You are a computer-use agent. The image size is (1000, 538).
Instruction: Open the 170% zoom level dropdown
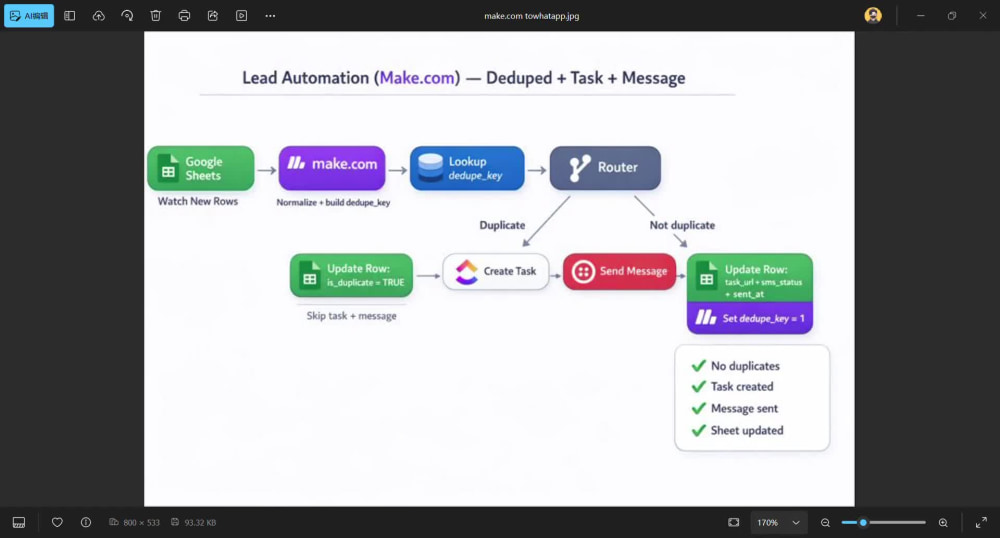tap(778, 523)
